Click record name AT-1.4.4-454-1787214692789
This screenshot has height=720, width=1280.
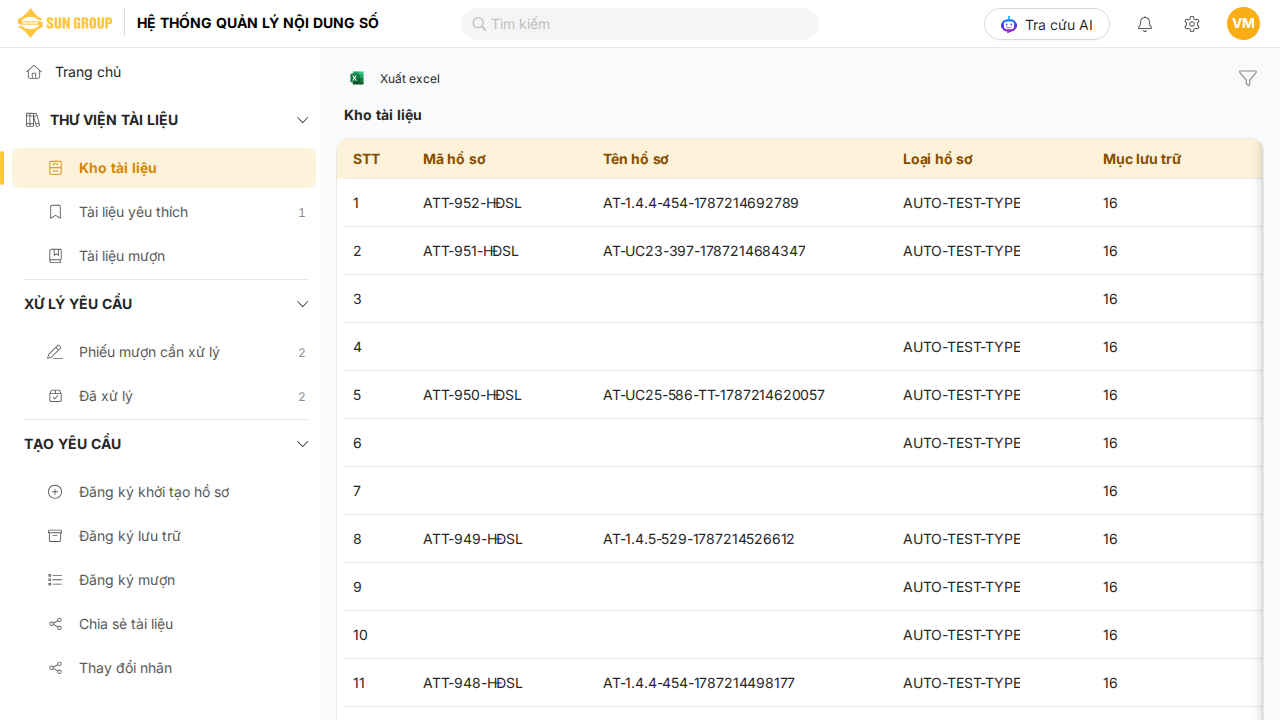click(x=701, y=203)
